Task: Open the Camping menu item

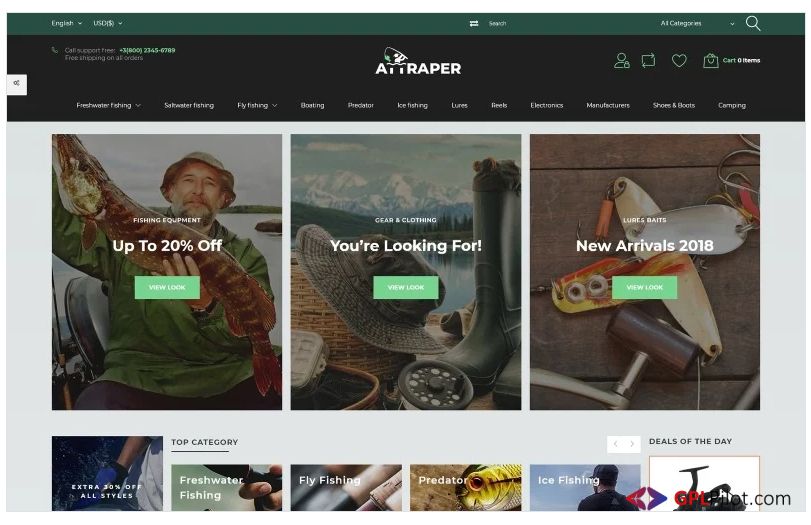Action: pyautogui.click(x=731, y=106)
